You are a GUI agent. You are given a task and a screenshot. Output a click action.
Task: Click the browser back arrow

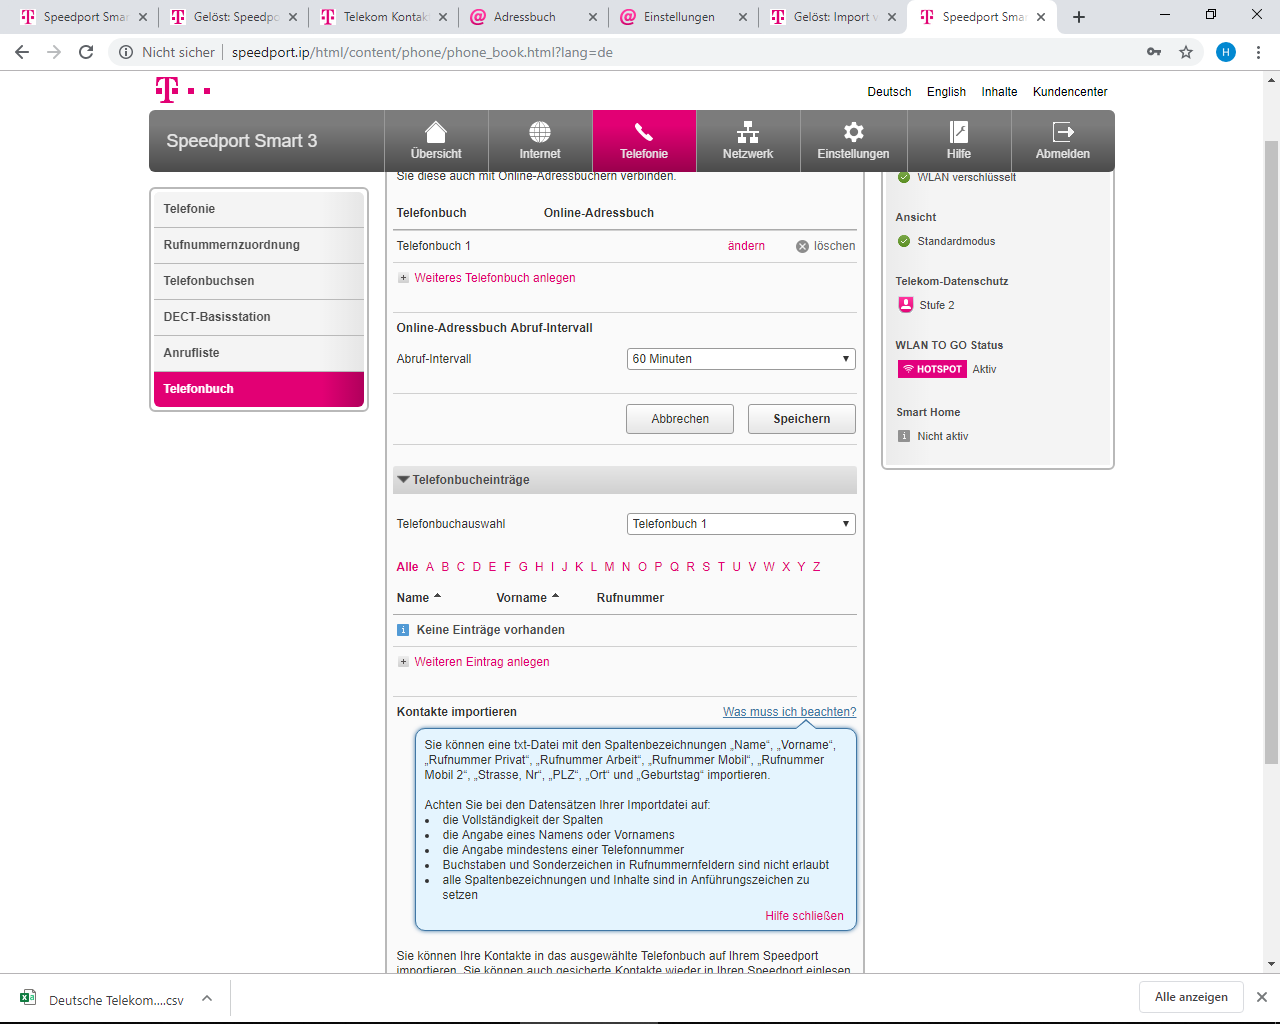(x=22, y=52)
